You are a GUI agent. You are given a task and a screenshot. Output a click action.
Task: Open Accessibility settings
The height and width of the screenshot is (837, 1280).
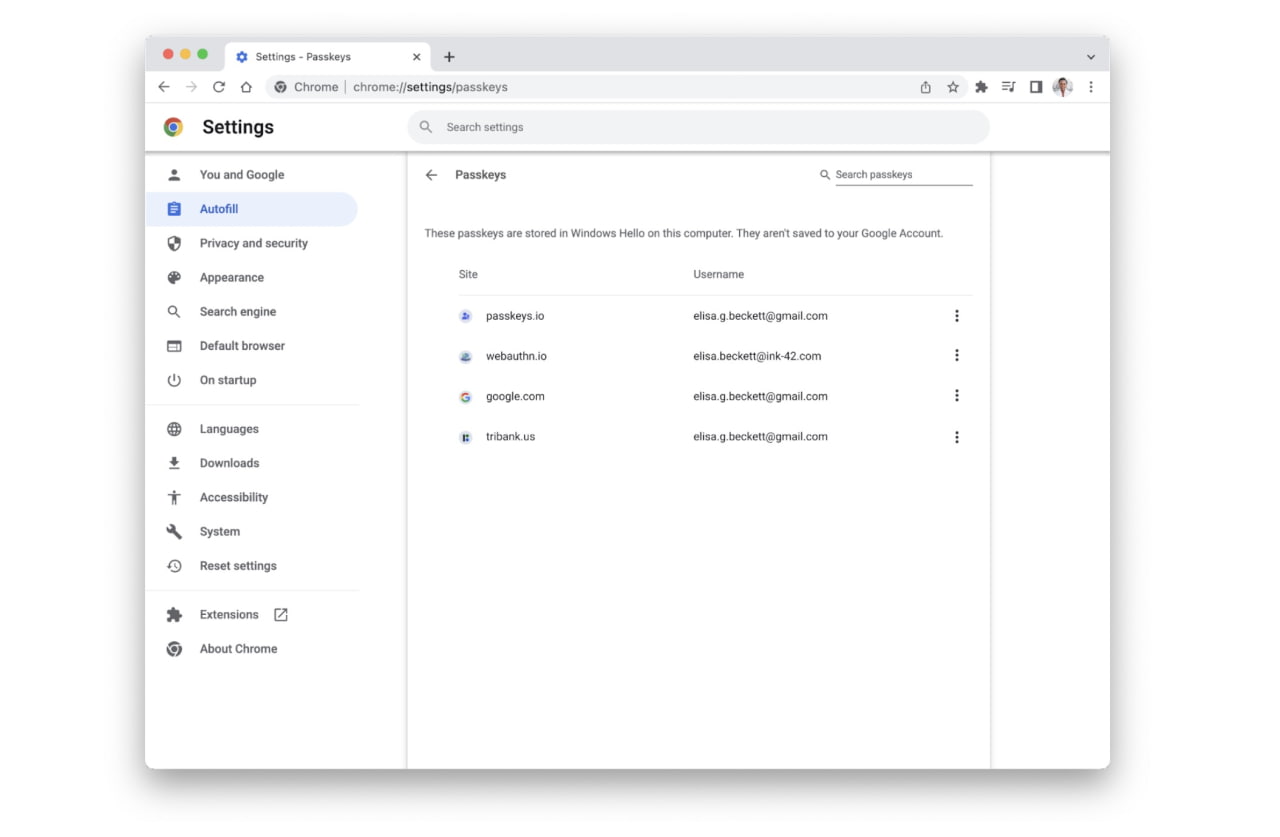pyautogui.click(x=233, y=497)
